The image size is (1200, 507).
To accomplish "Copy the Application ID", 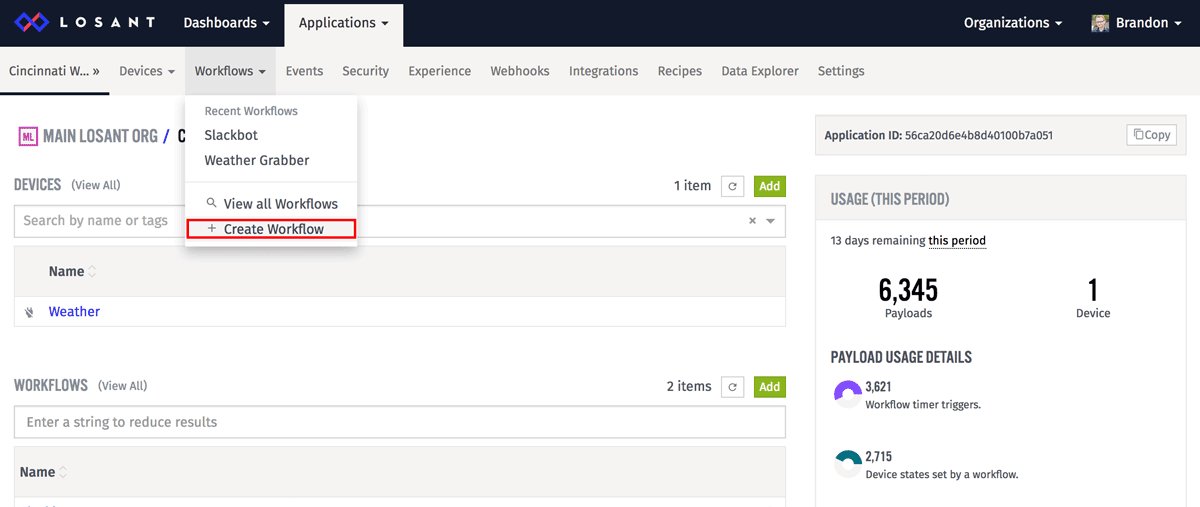I will pyautogui.click(x=1150, y=135).
